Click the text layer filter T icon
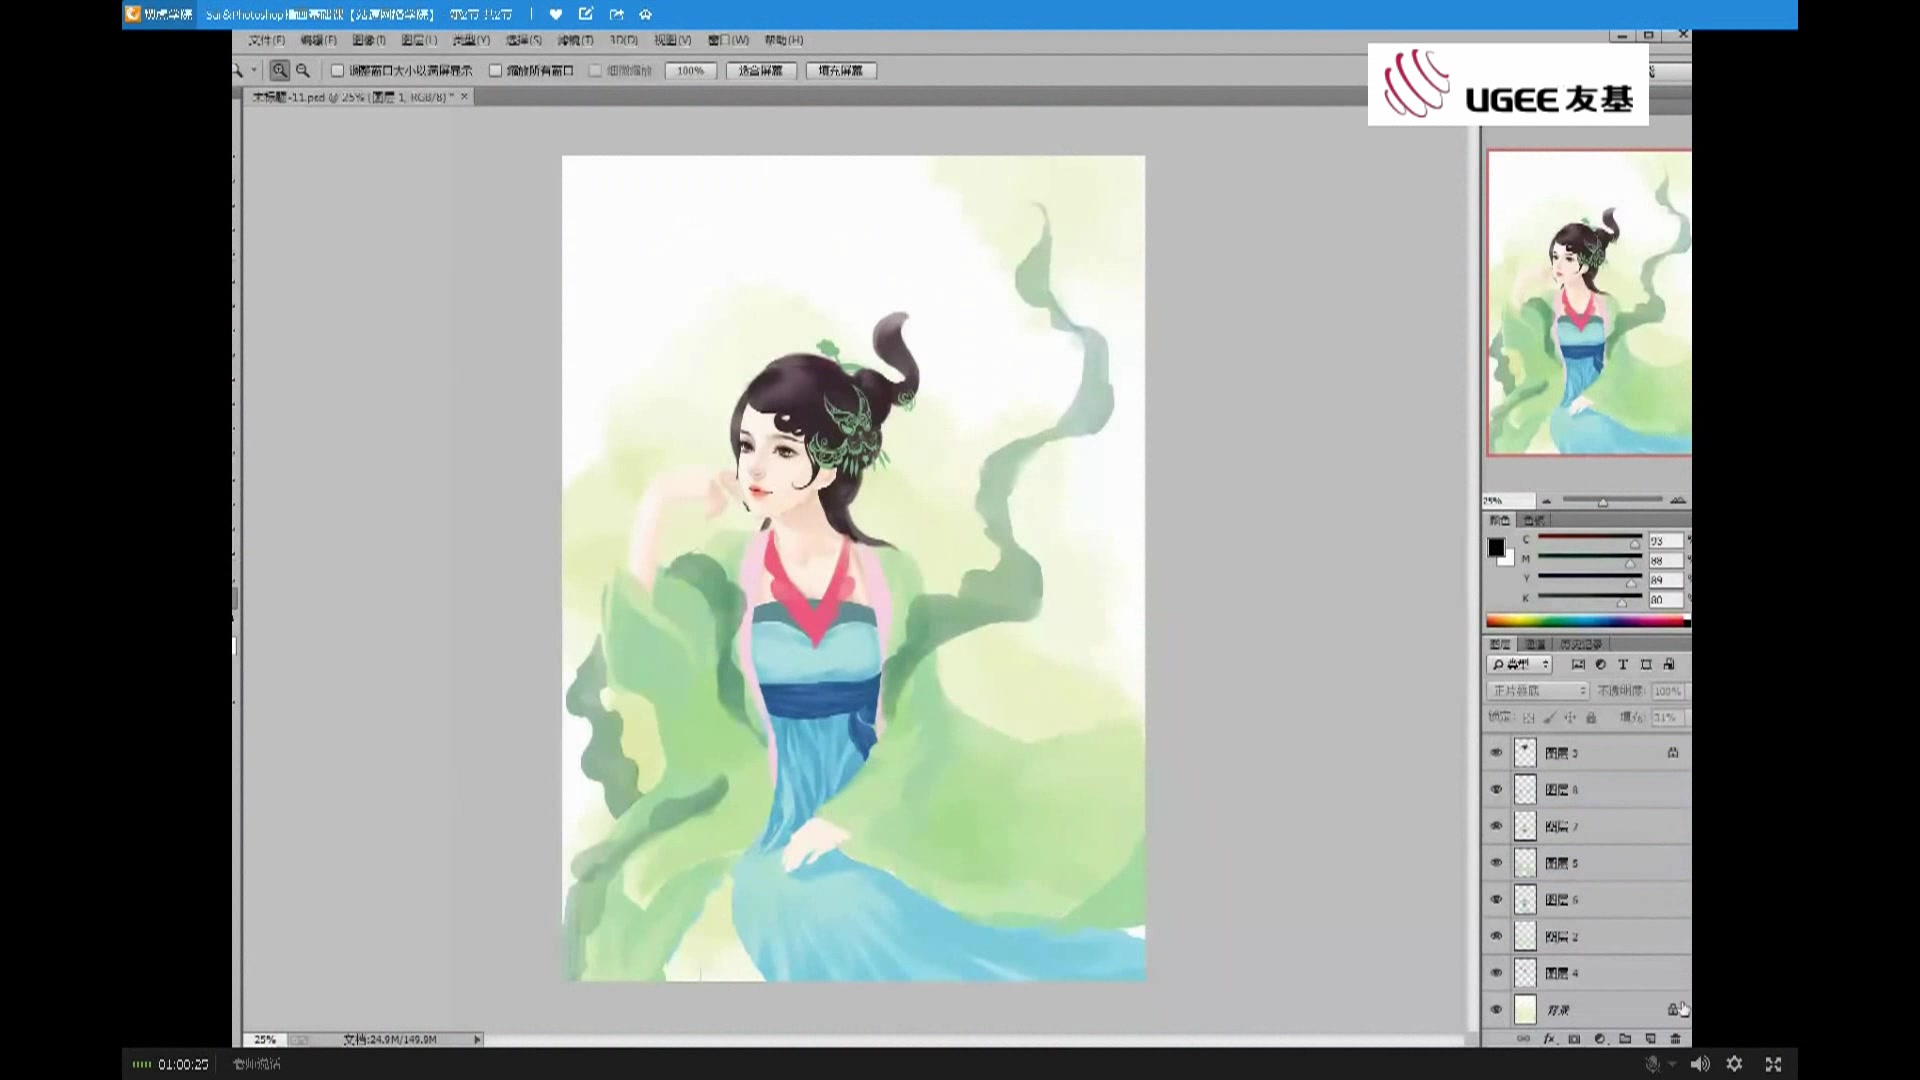 click(1623, 664)
